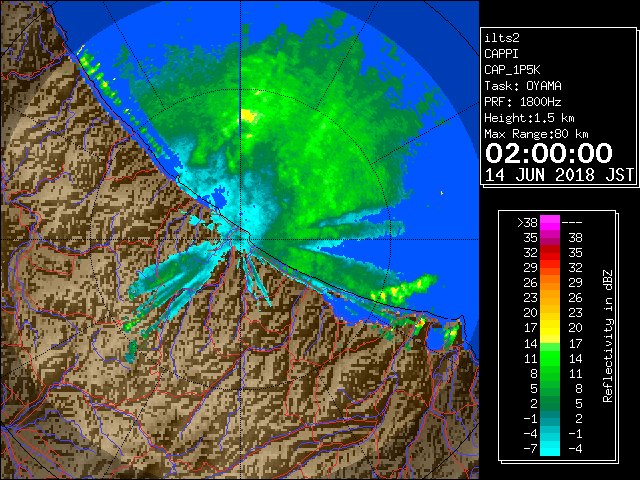Viewport: 640px width, 480px height.
Task: Select the "Task: OYAMA" line
Action: (523, 86)
